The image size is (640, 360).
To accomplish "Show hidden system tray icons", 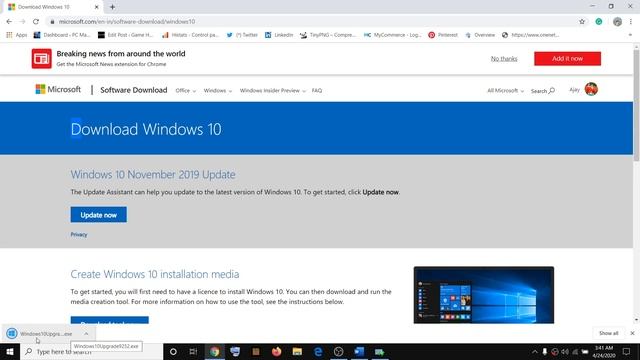I will coord(535,352).
